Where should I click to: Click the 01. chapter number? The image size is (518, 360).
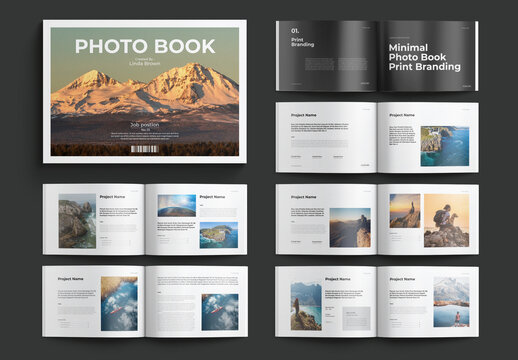pyautogui.click(x=295, y=31)
